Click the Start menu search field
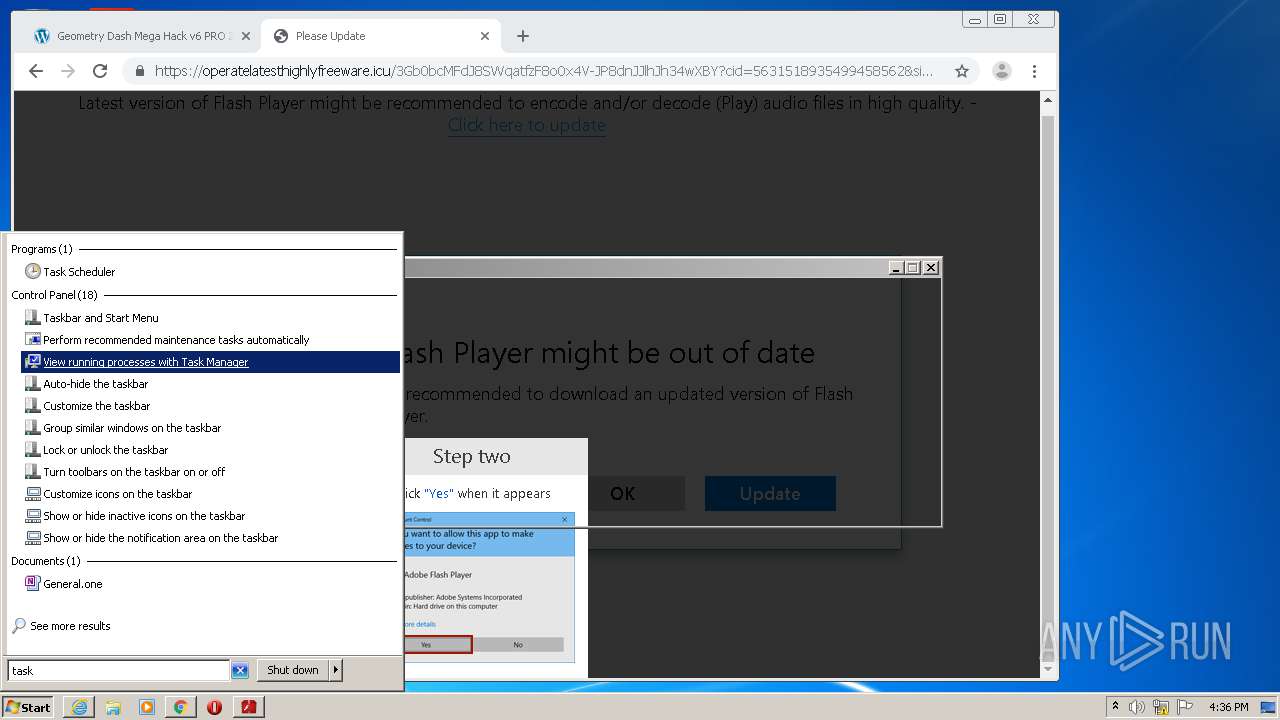This screenshot has height=720, width=1280. tap(118, 671)
